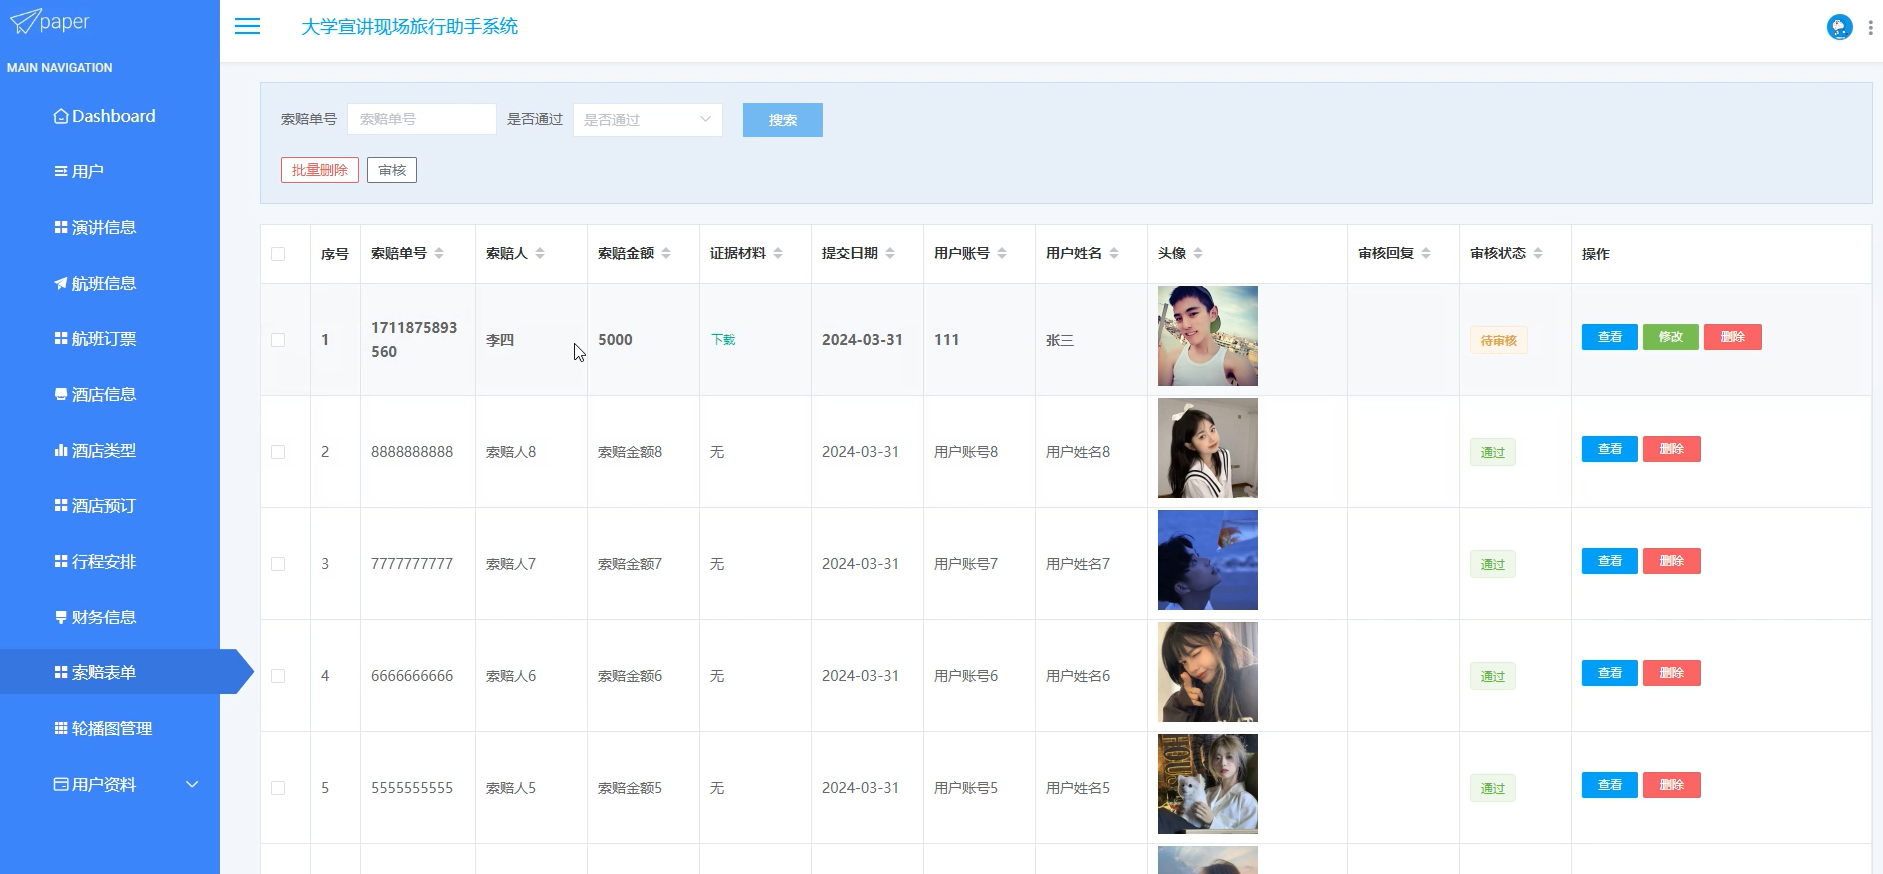Click the sort arrows beside 用户姓名 header
Image resolution: width=1883 pixels, height=874 pixels.
1114,254
